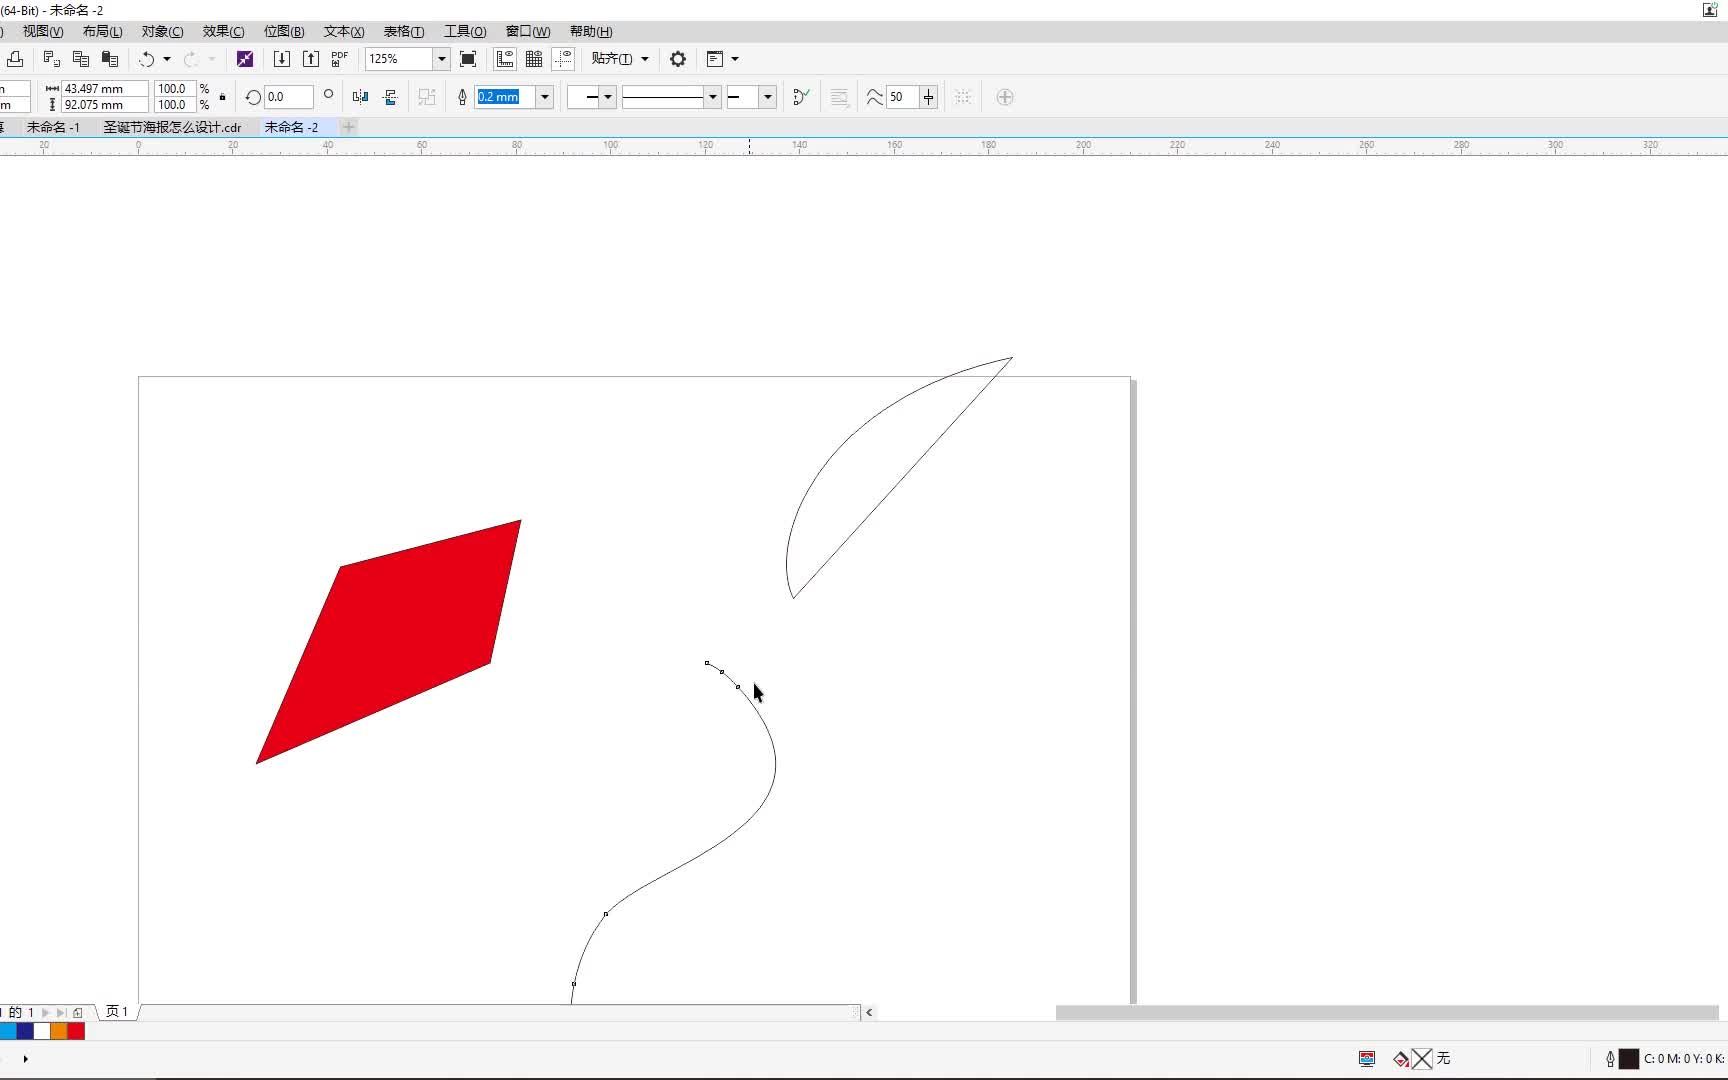Click the Publish to PDF icon
The width and height of the screenshot is (1728, 1080).
pos(340,59)
